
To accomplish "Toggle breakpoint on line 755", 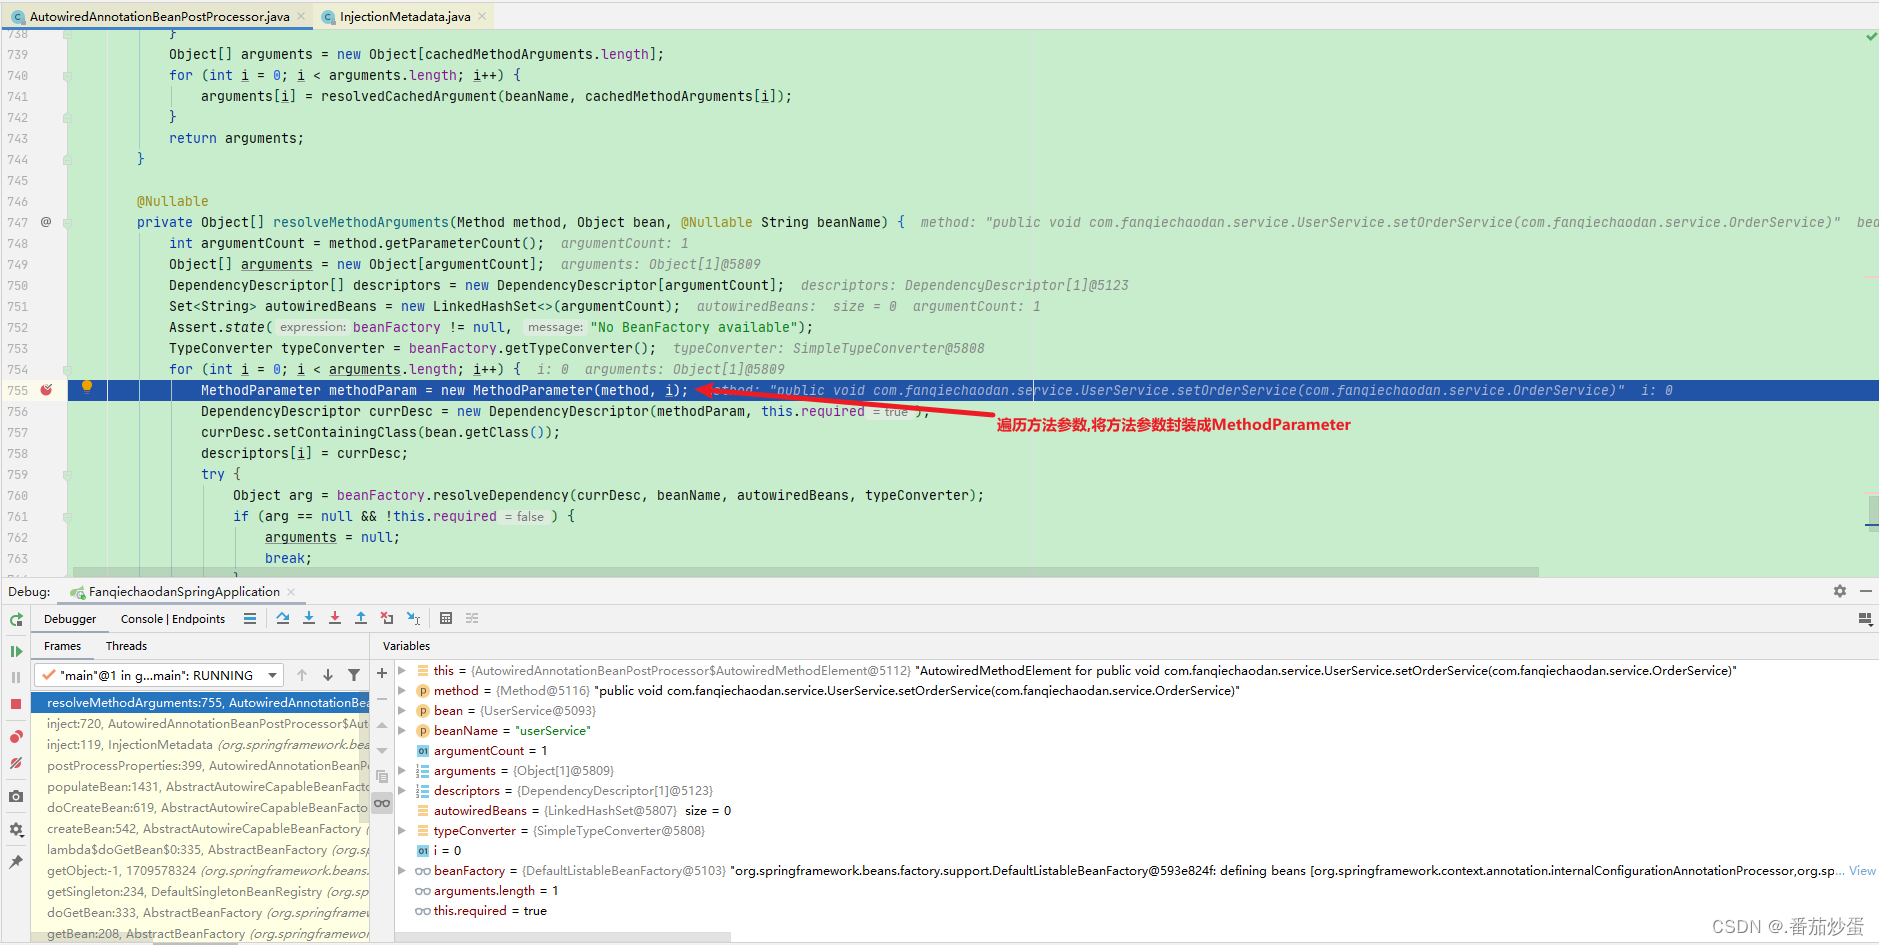I will [46, 390].
